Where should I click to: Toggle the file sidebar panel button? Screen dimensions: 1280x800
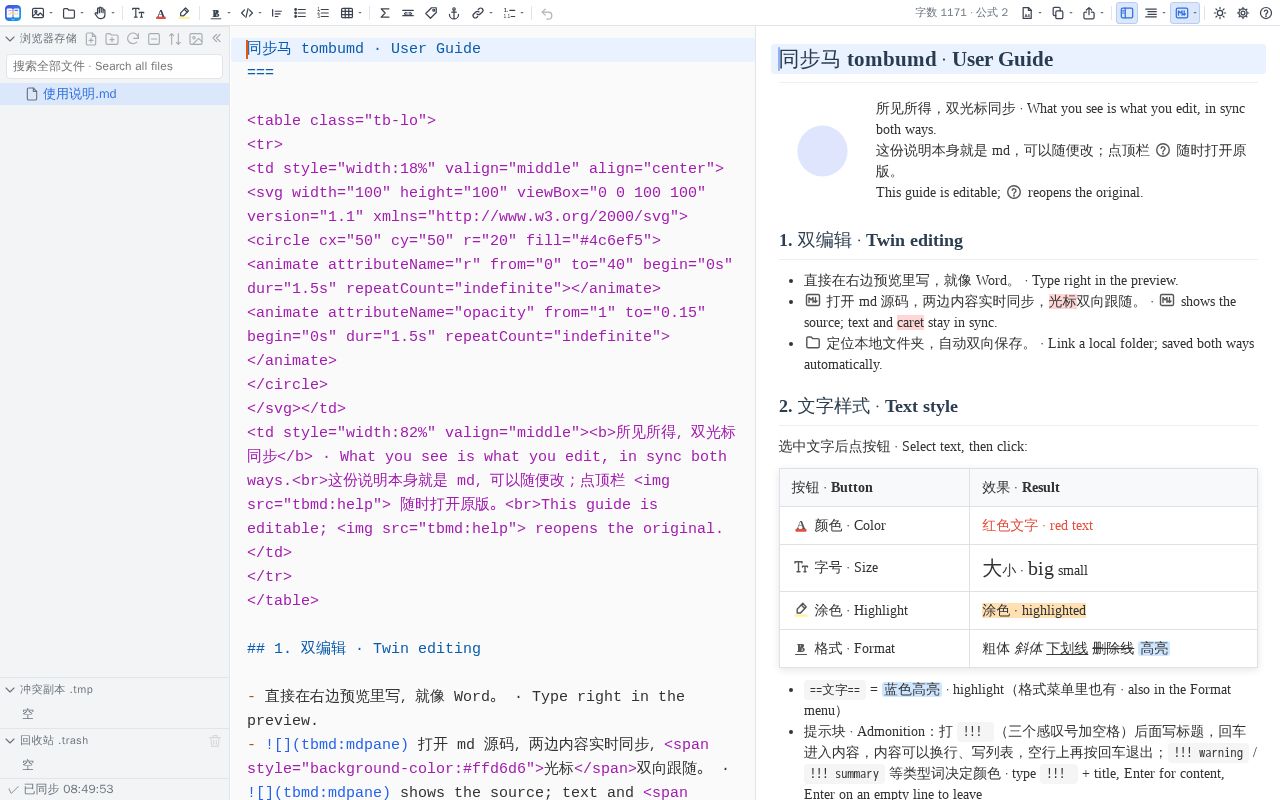[x=1127, y=13]
